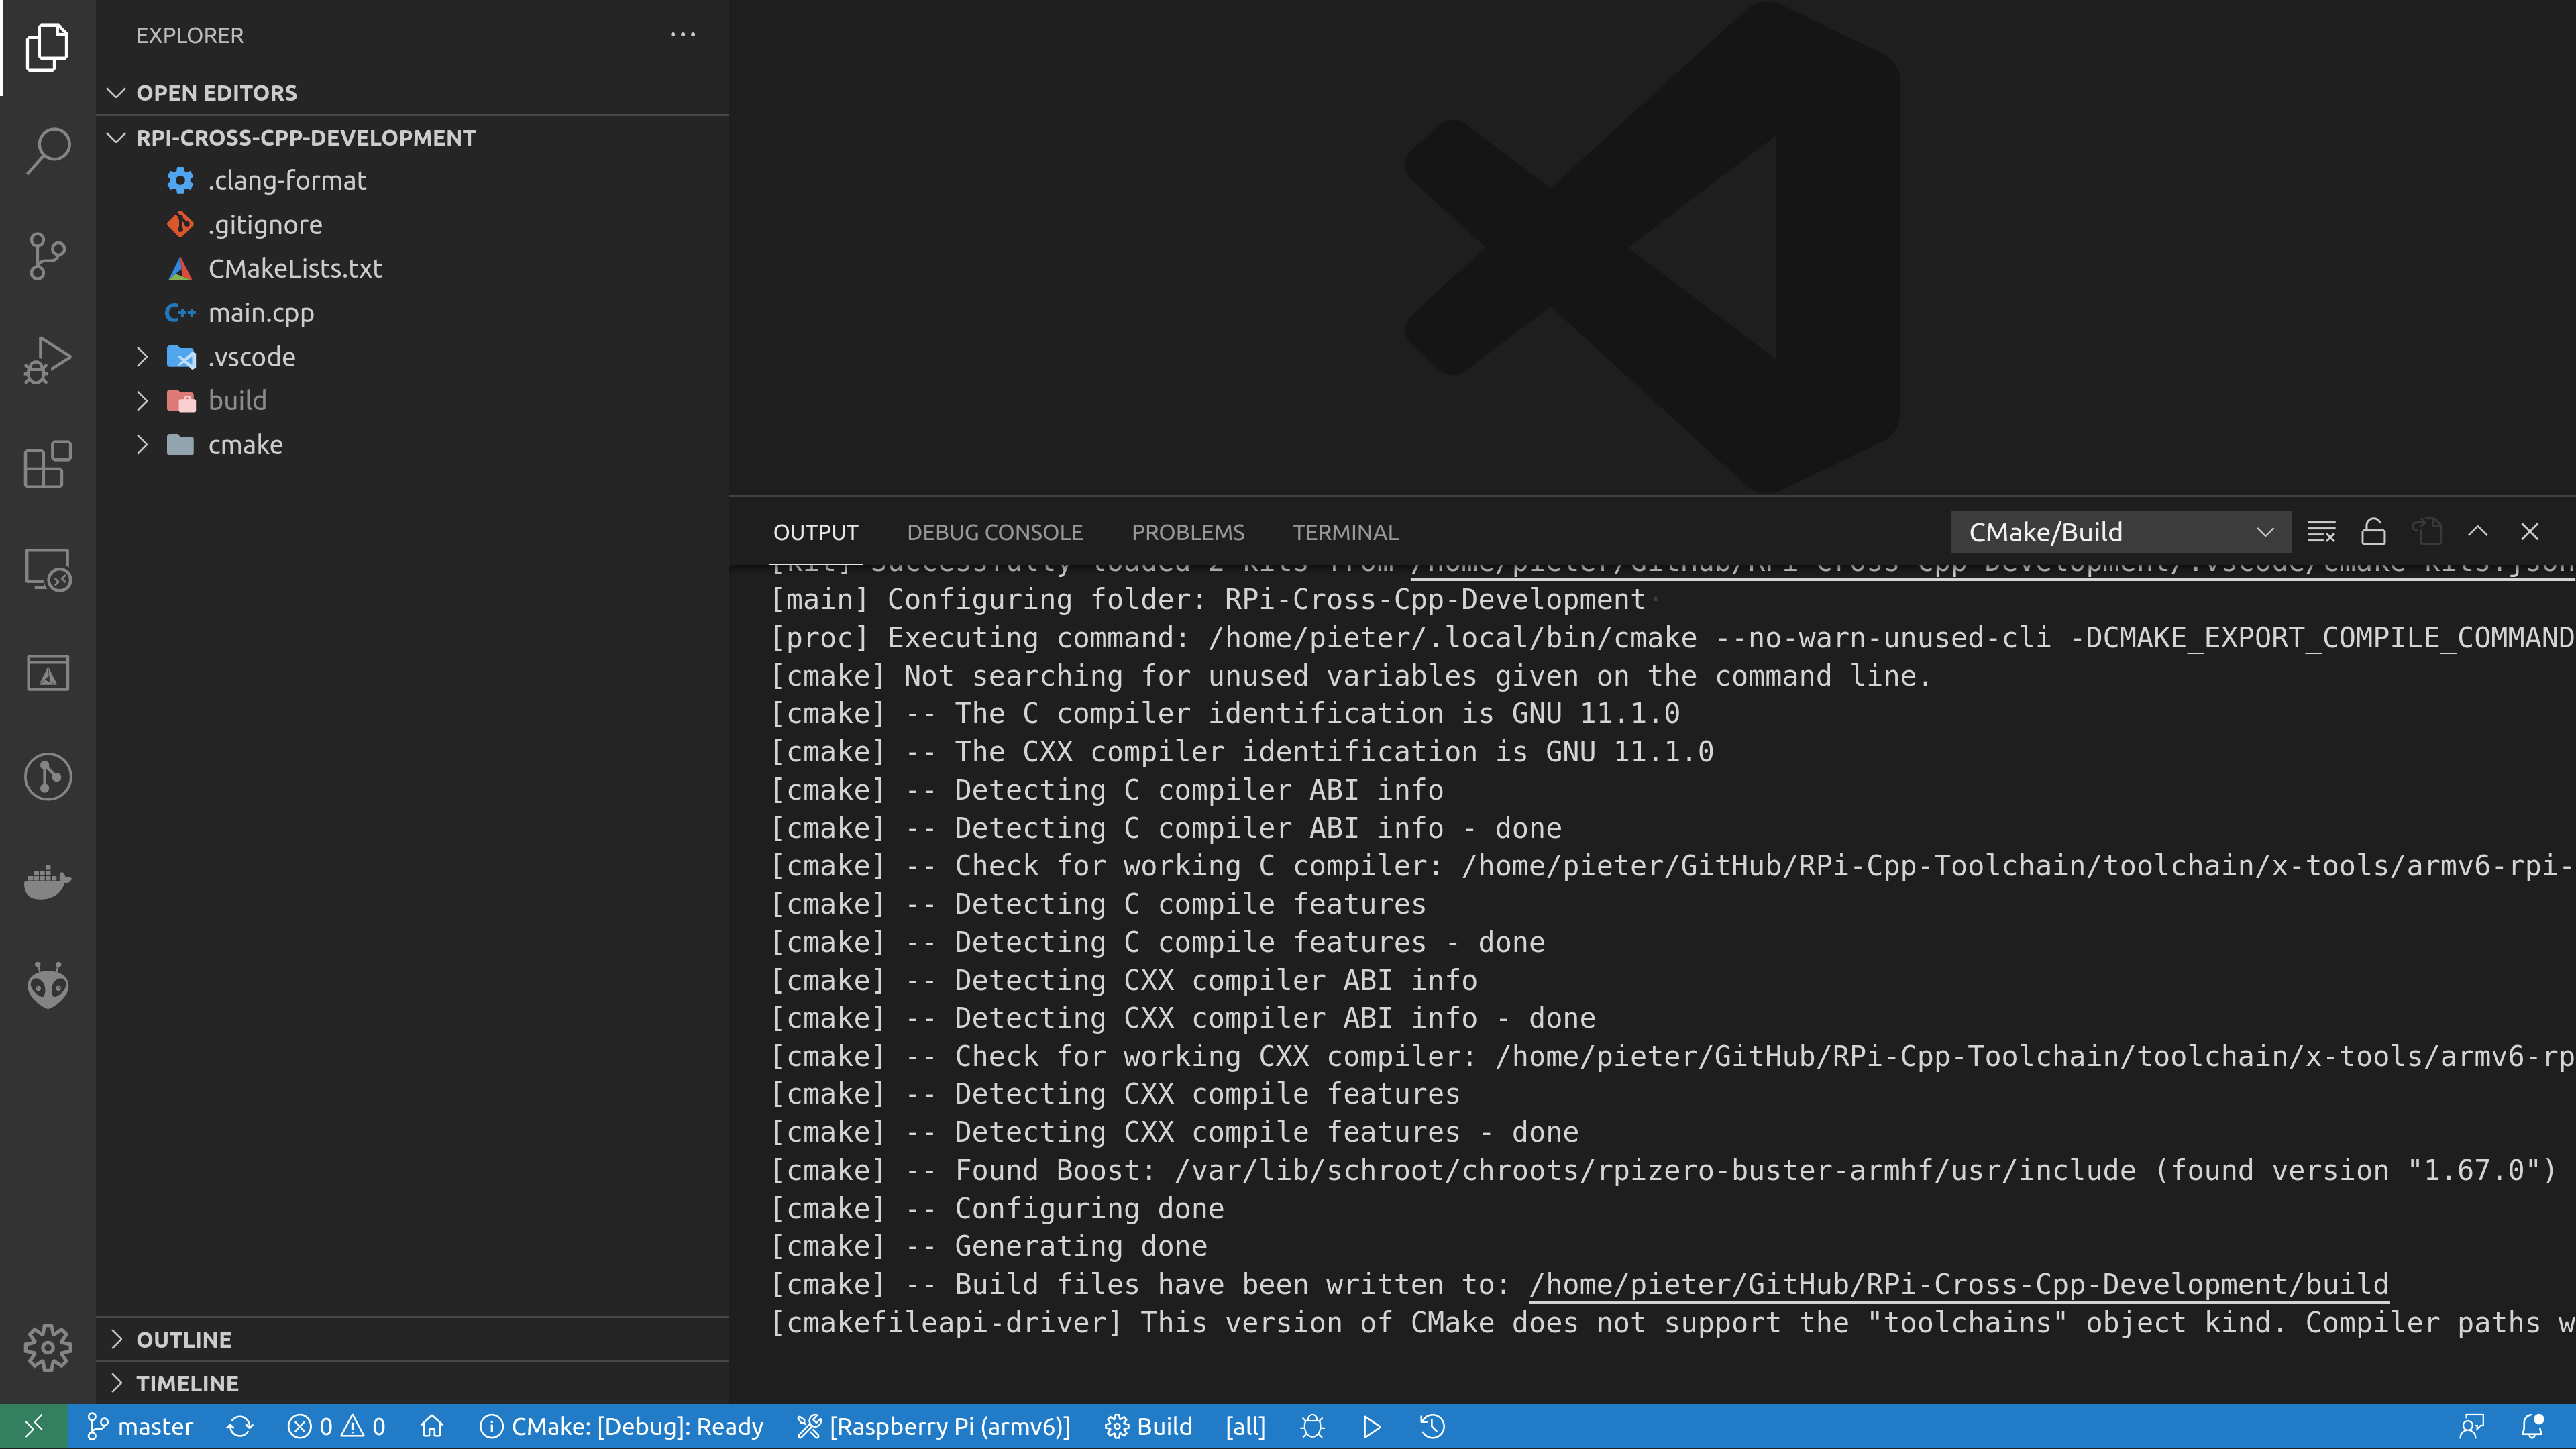2576x1449 pixels.
Task: Switch to the Problems tab
Action: pos(1187,532)
